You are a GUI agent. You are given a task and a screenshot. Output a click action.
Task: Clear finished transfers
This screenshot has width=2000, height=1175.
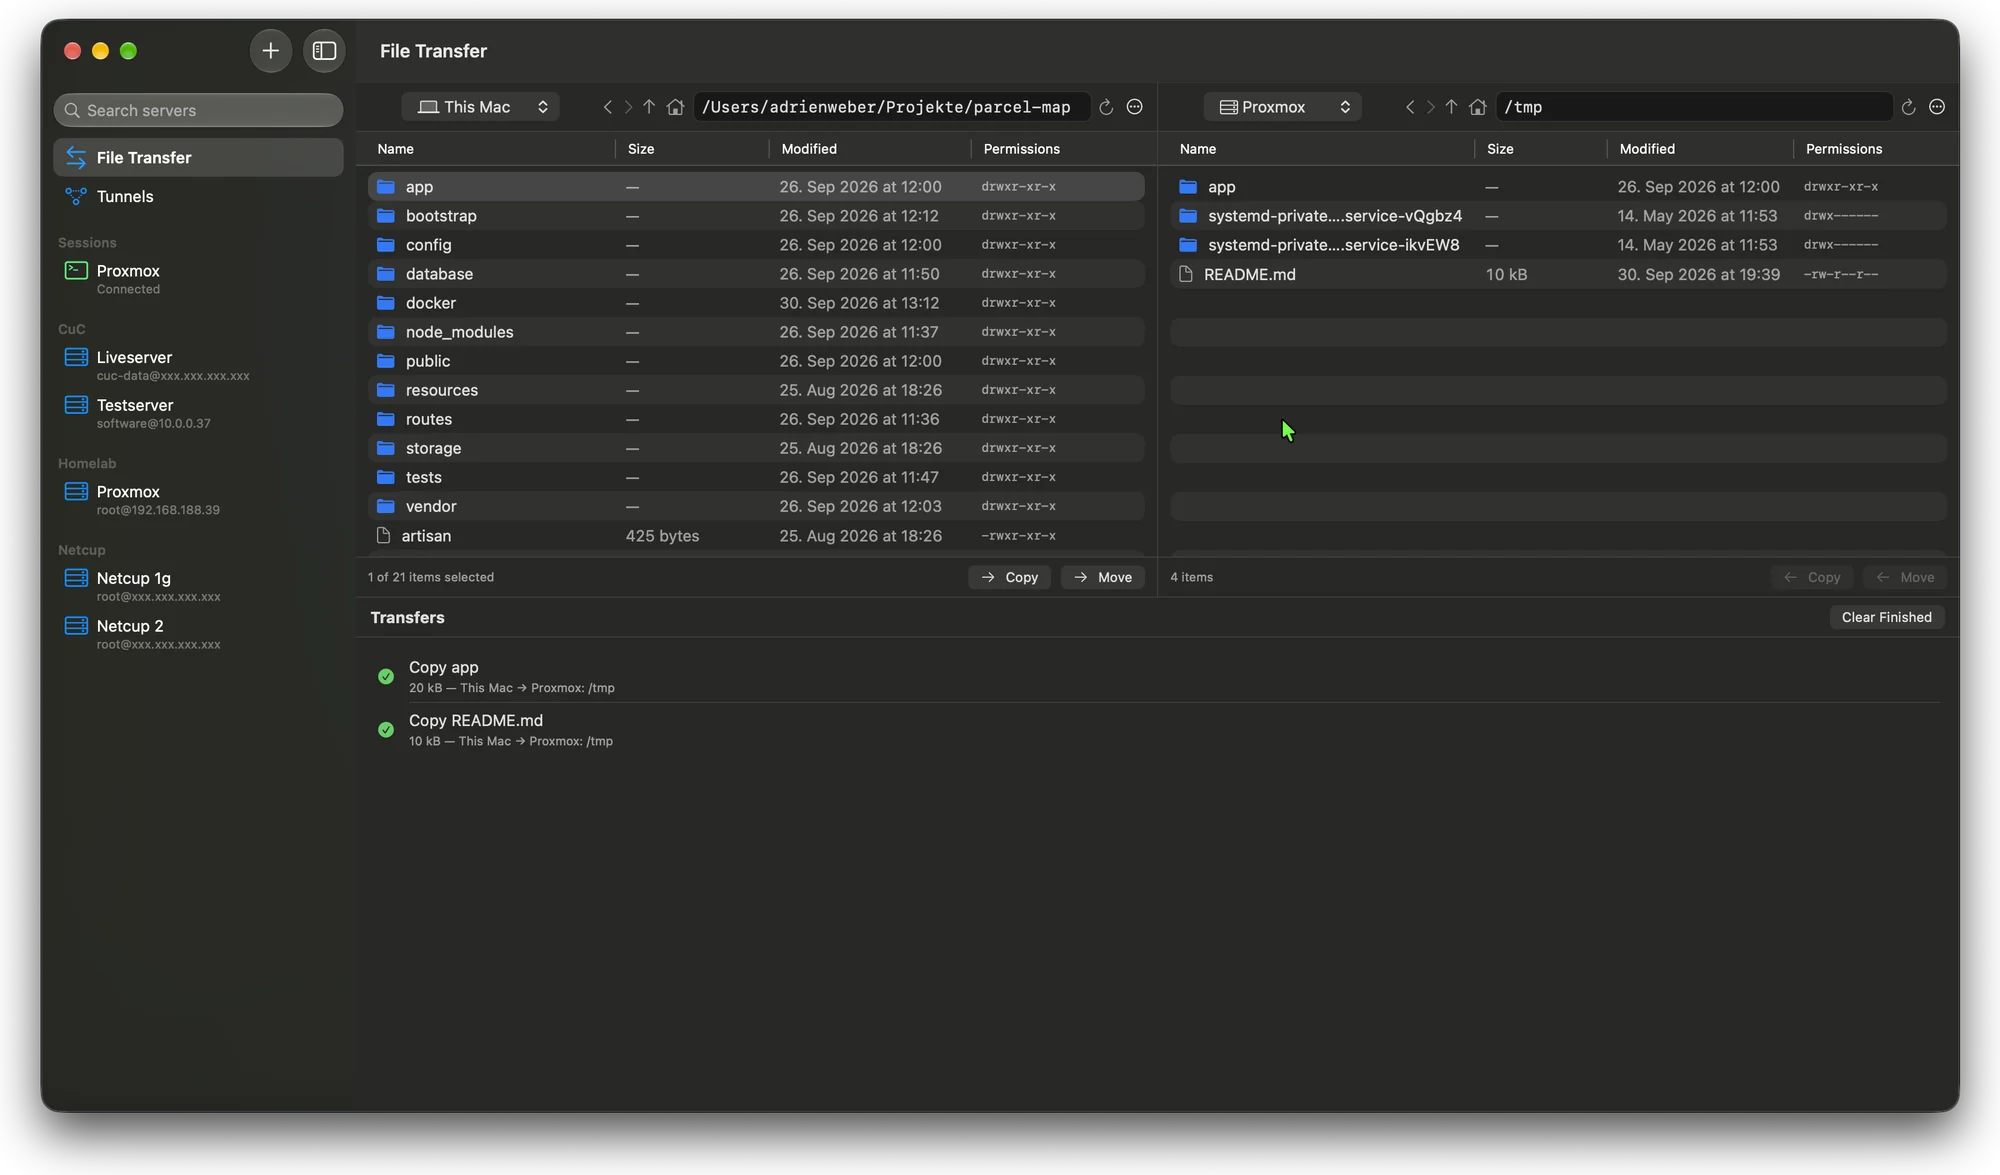(1887, 617)
